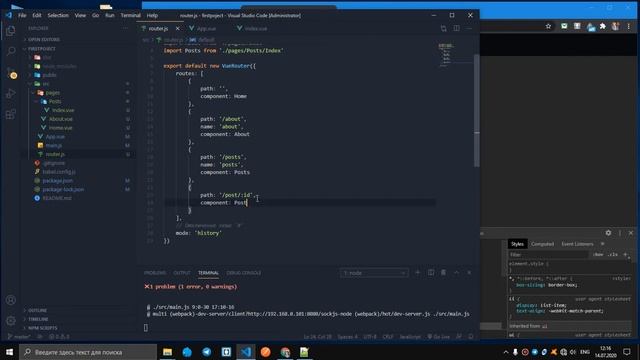Open the Accounts icon in activity bar
The width and height of the screenshot is (640, 360).
[11, 300]
